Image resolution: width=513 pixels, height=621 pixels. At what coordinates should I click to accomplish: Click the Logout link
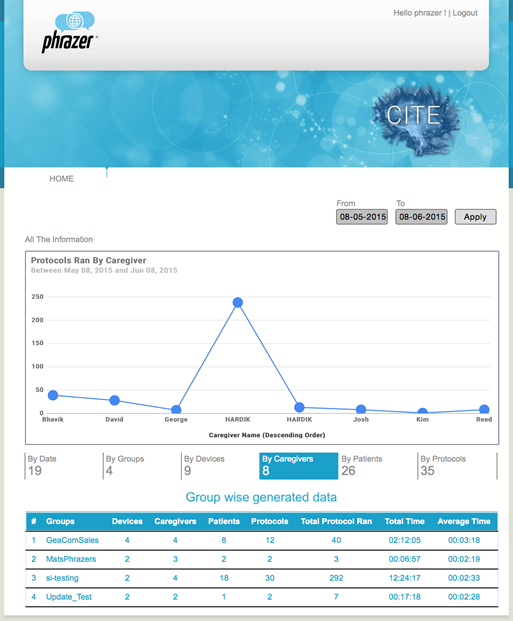465,13
